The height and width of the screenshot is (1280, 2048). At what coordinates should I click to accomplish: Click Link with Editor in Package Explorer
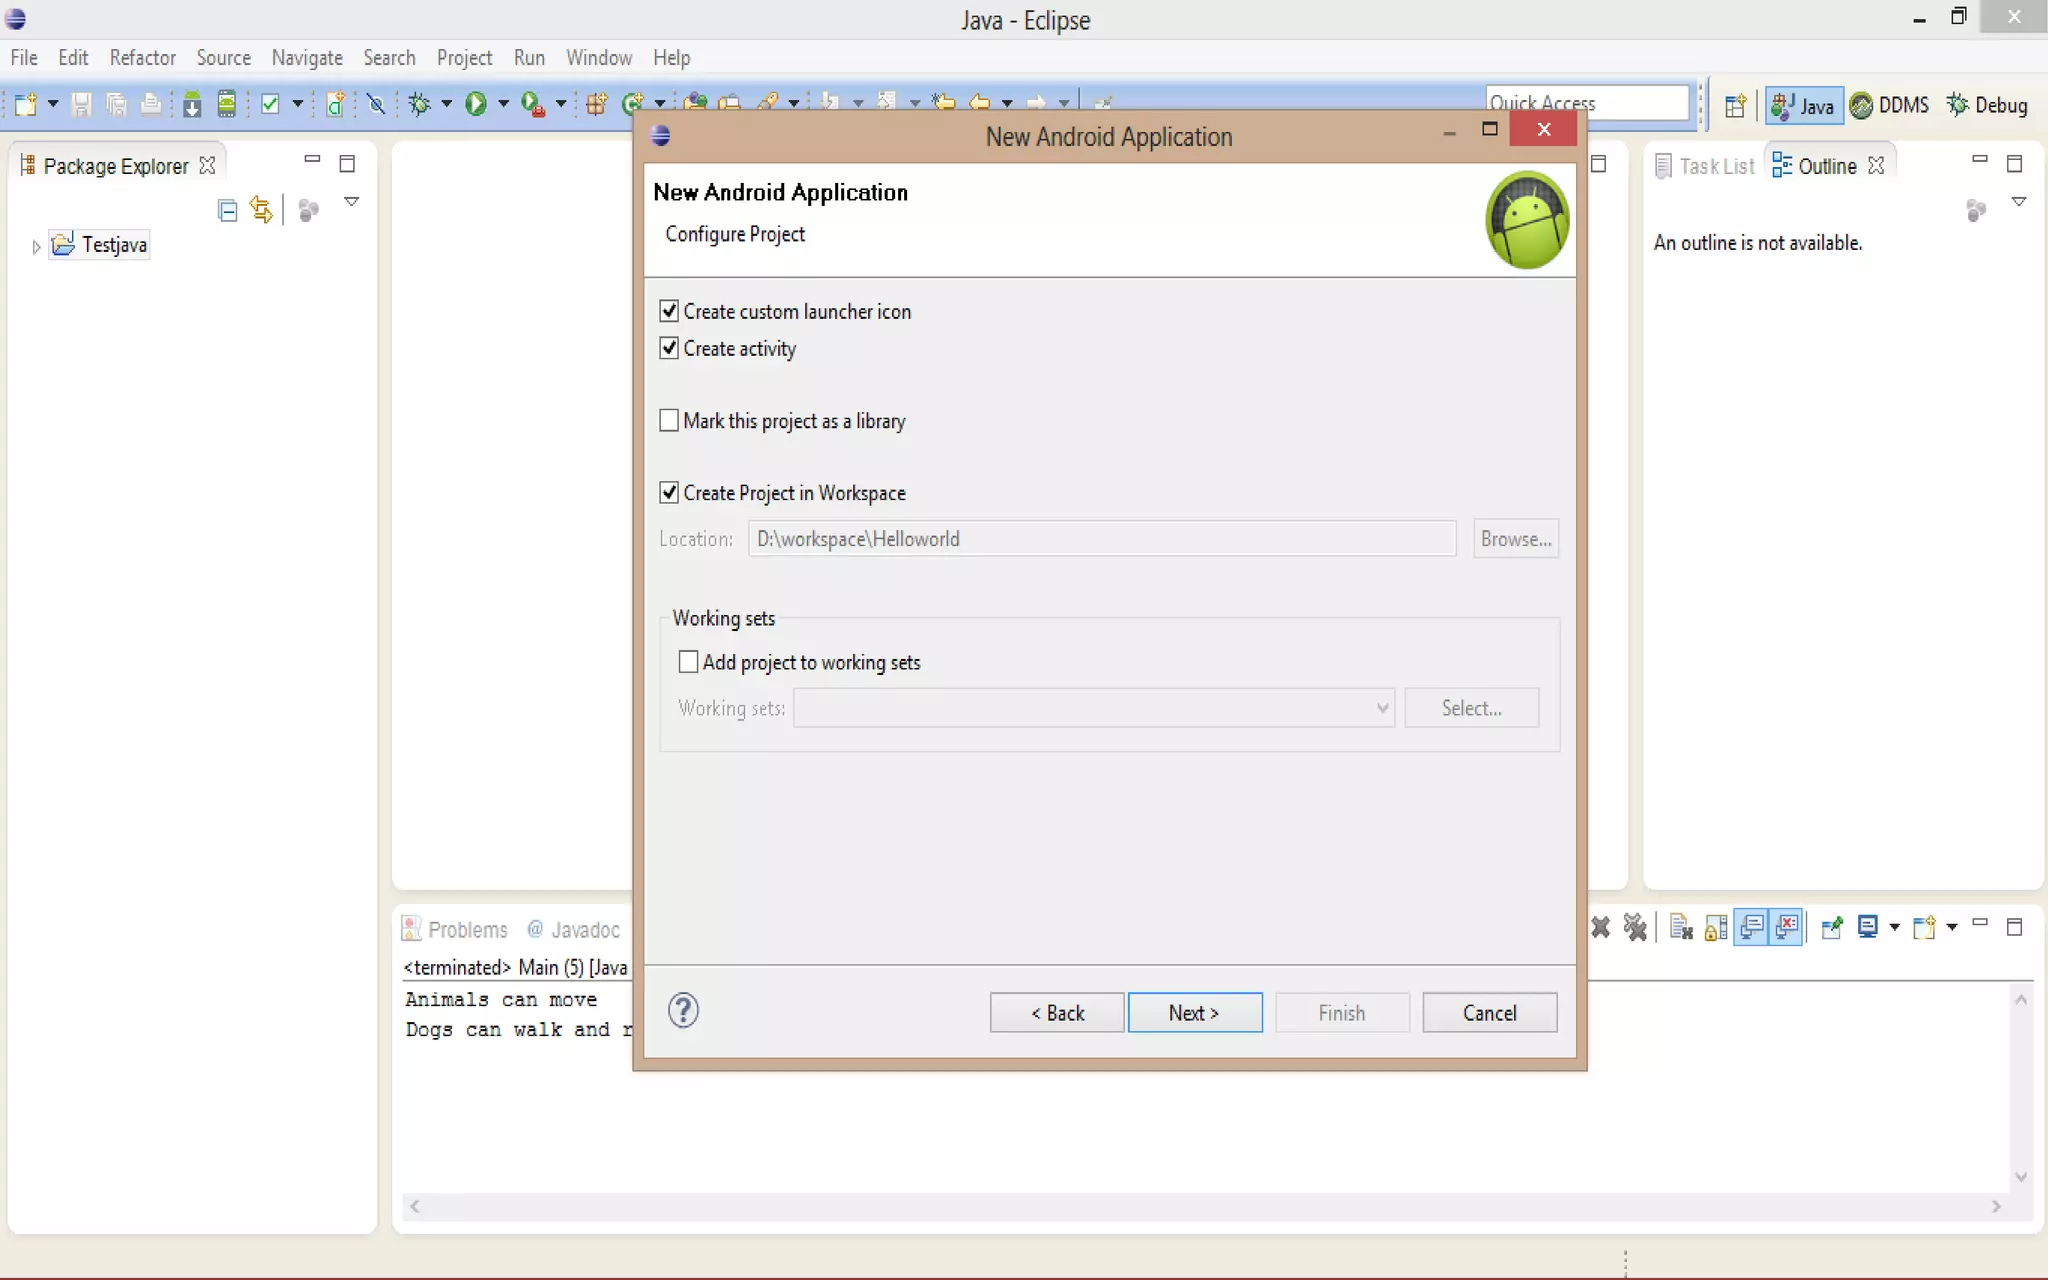click(261, 210)
